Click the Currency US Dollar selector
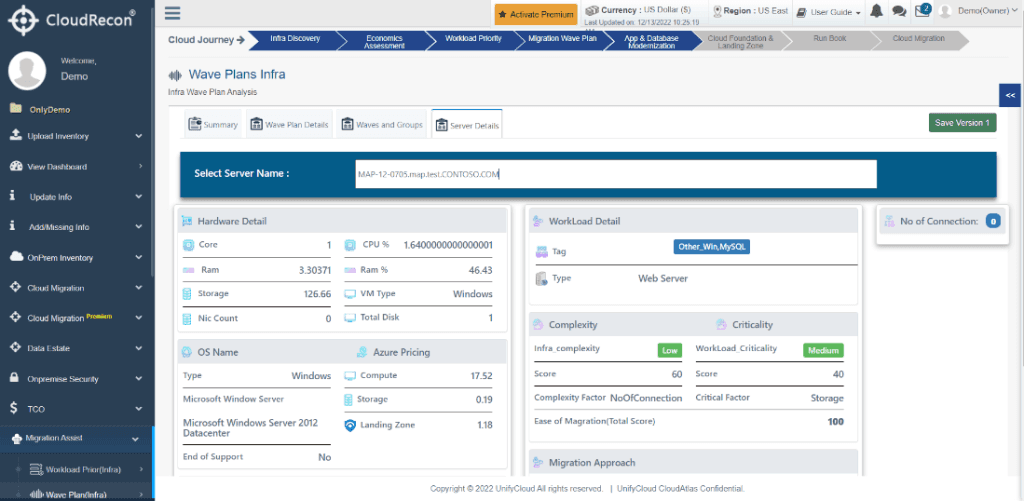This screenshot has height=501, width=1024. pyautogui.click(x=639, y=10)
